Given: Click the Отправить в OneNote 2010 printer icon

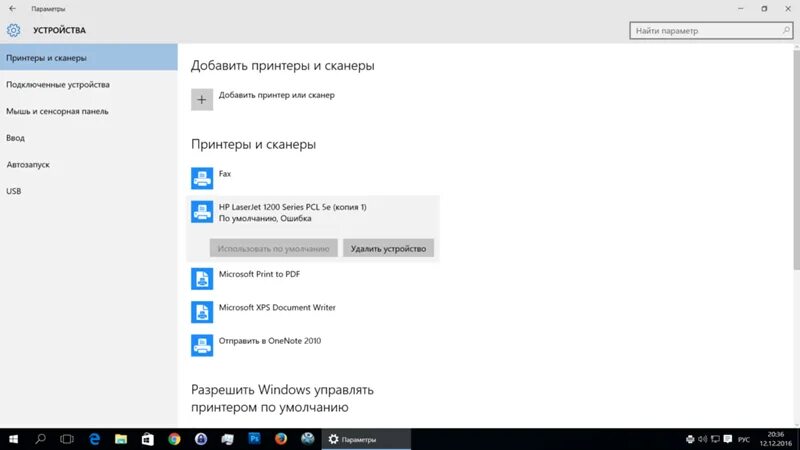Looking at the screenshot, I should (x=202, y=345).
